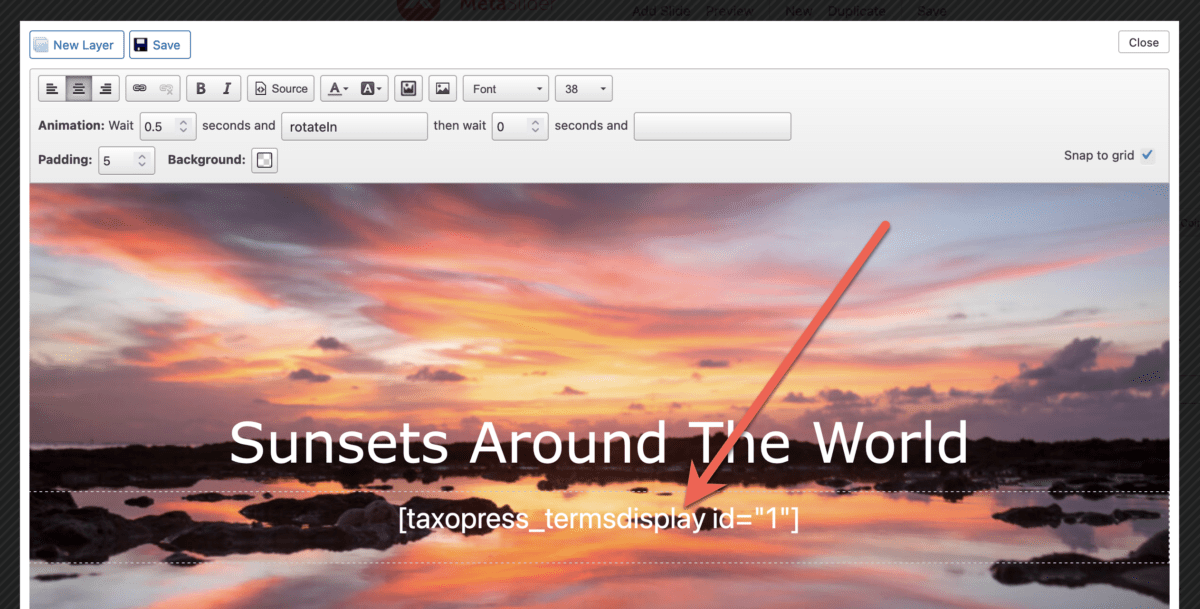Open the Font family dropdown
Screen dimensions: 1200x609
505,88
